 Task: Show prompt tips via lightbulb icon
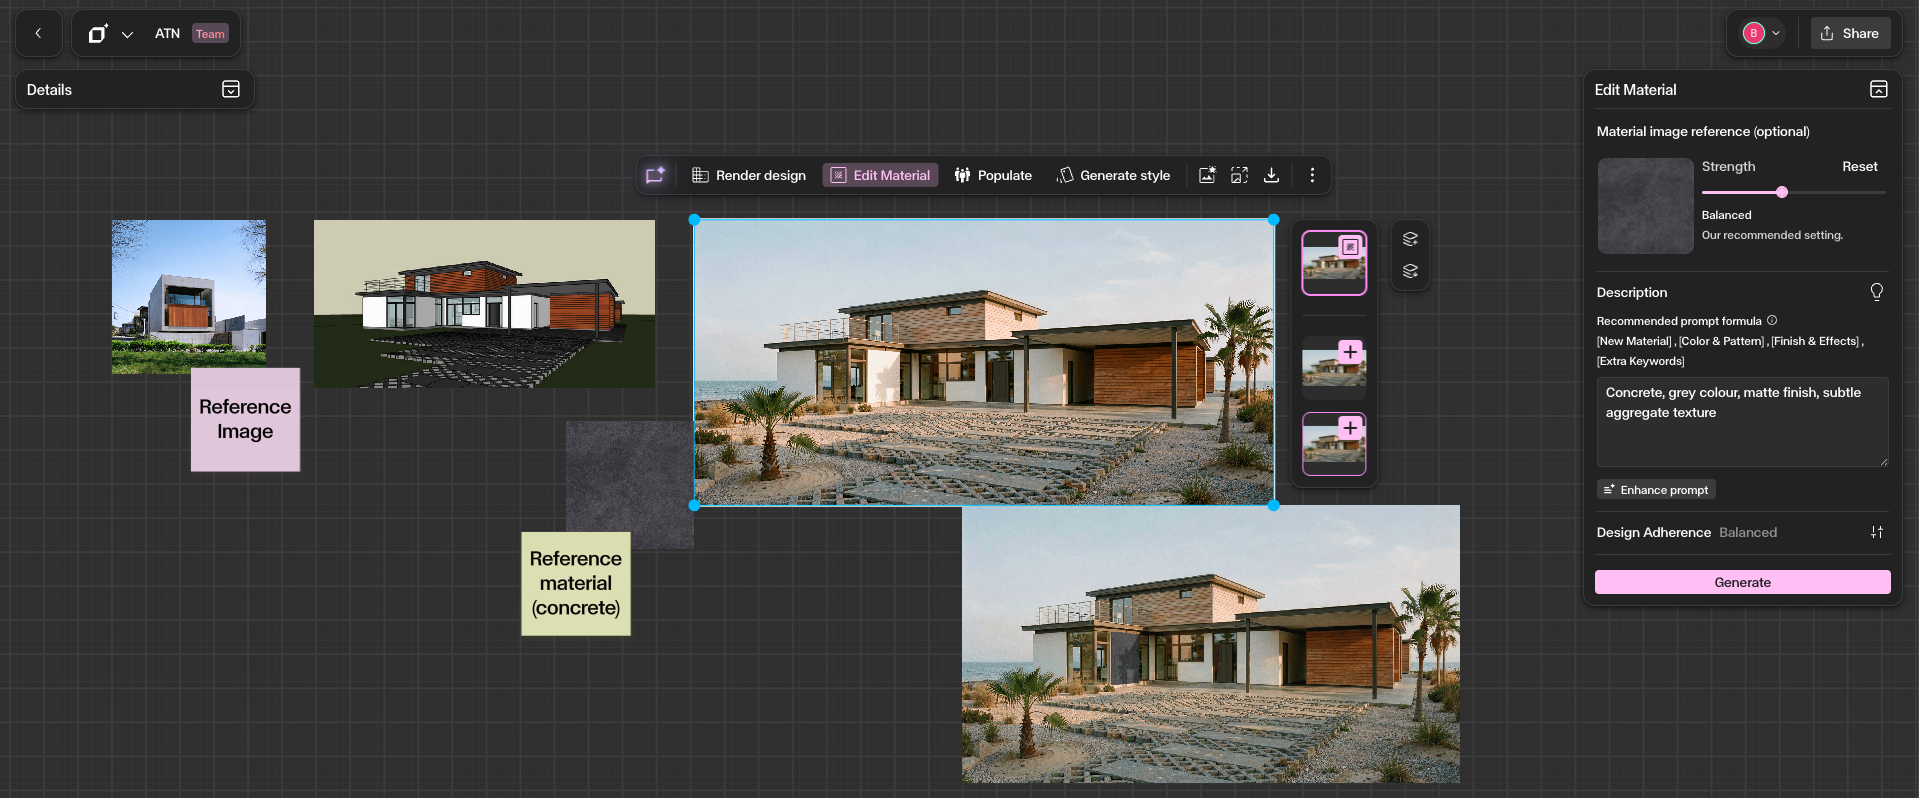pos(1876,292)
